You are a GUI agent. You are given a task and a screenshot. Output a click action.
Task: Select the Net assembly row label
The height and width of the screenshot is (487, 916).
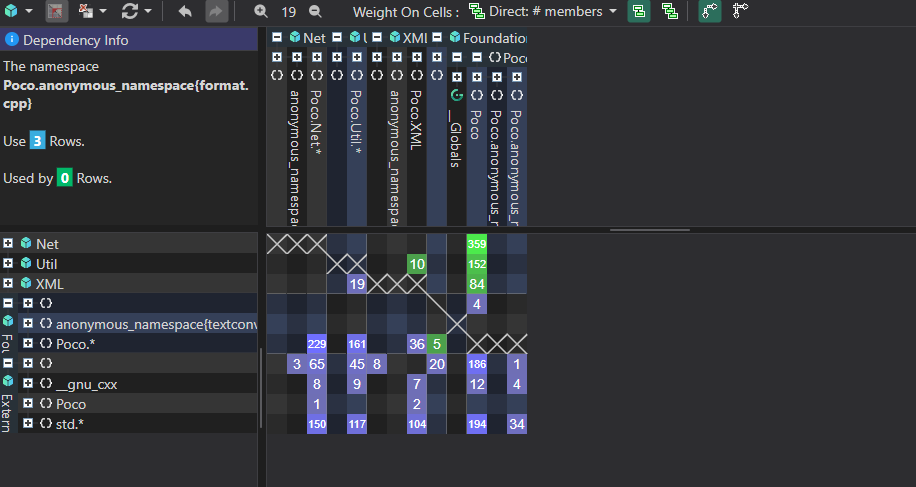[x=47, y=244]
